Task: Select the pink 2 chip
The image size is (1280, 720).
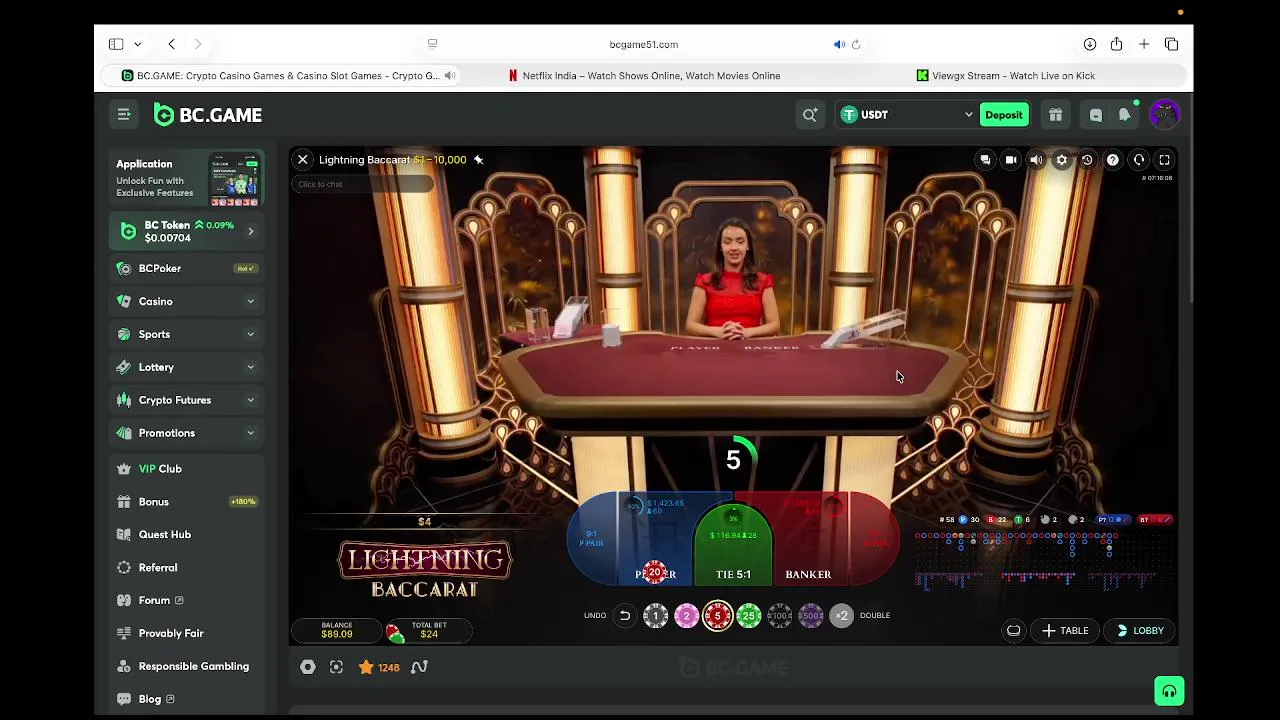Action: pos(686,616)
